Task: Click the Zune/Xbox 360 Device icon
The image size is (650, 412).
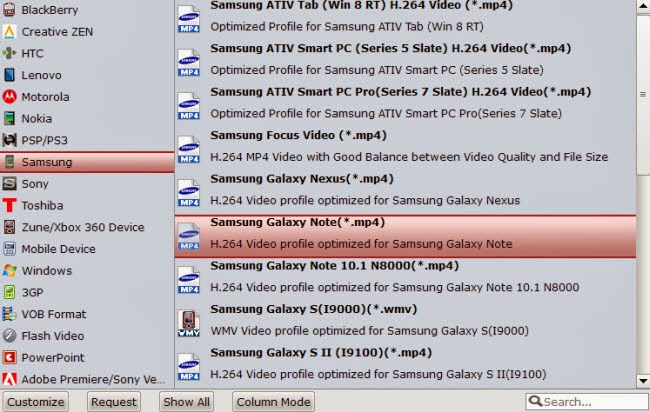Action: [x=9, y=227]
